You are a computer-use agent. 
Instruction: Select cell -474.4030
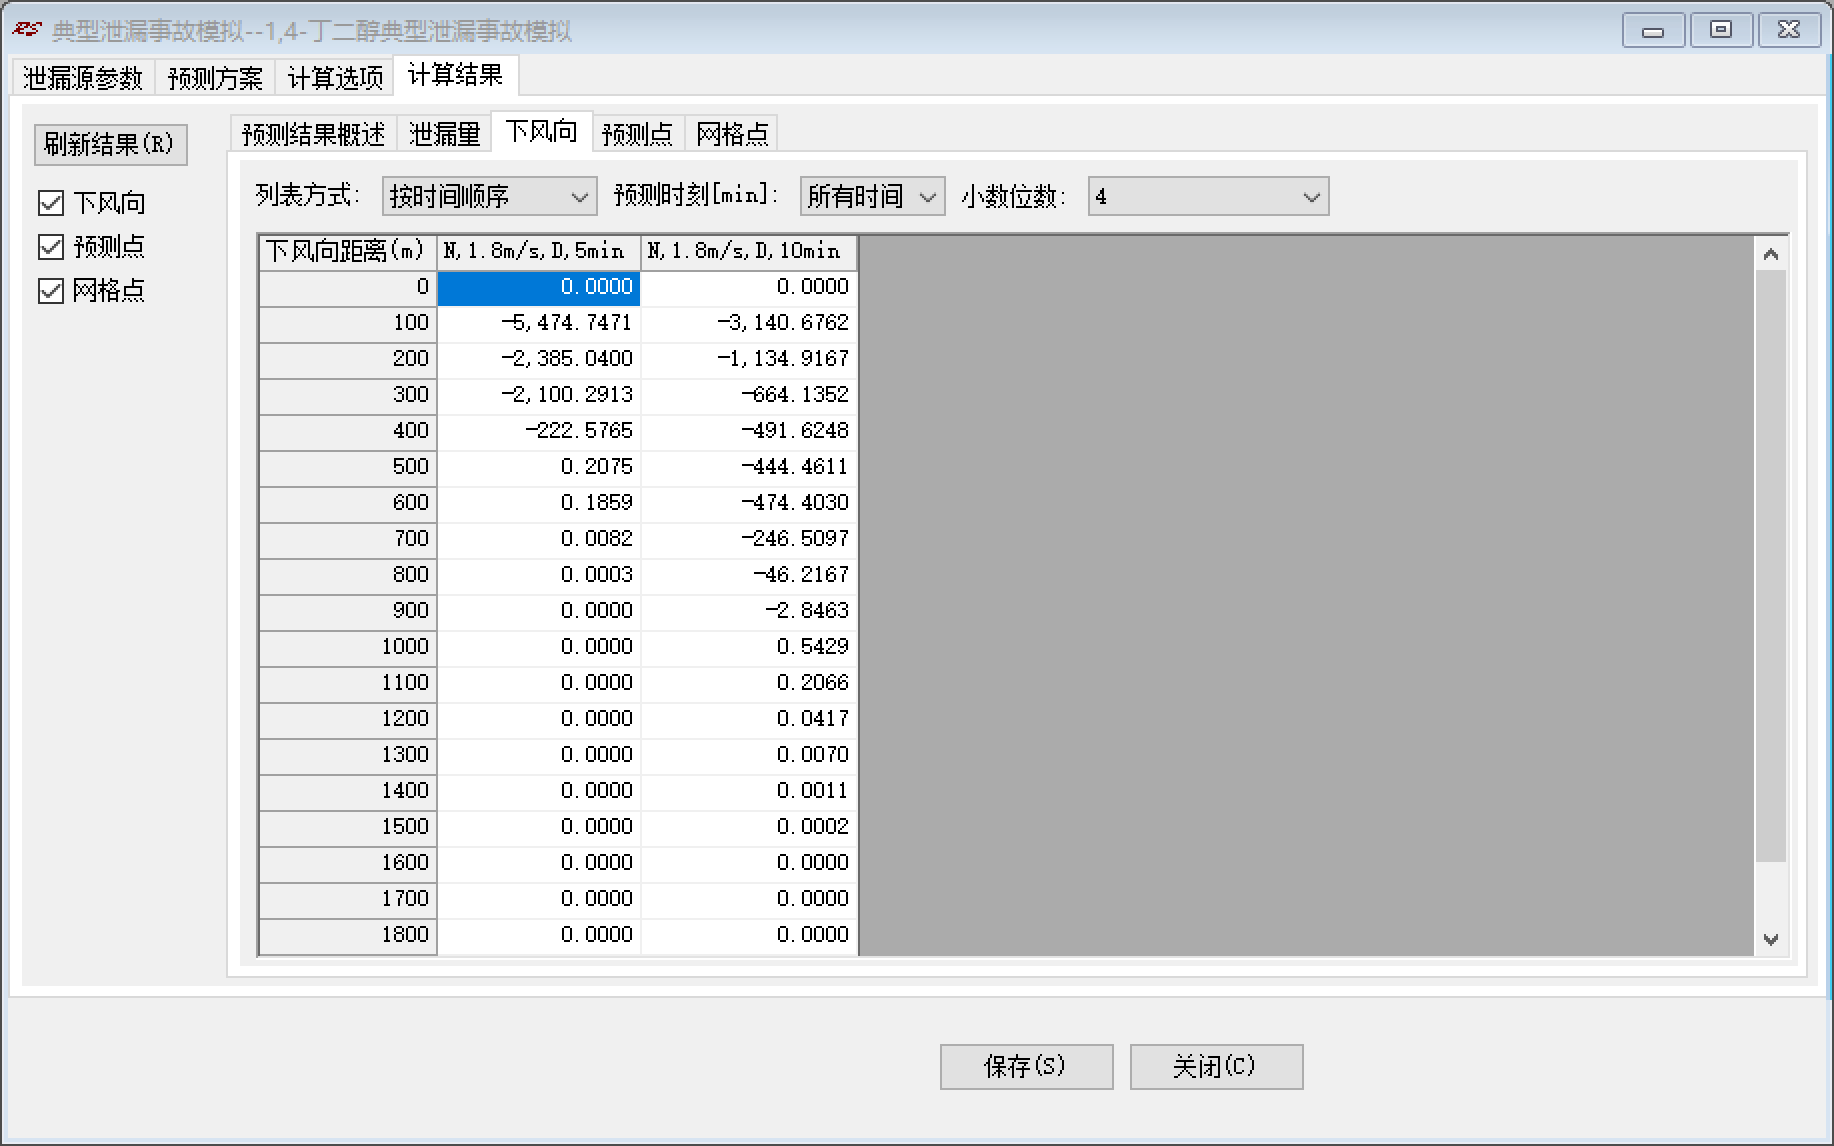[749, 503]
